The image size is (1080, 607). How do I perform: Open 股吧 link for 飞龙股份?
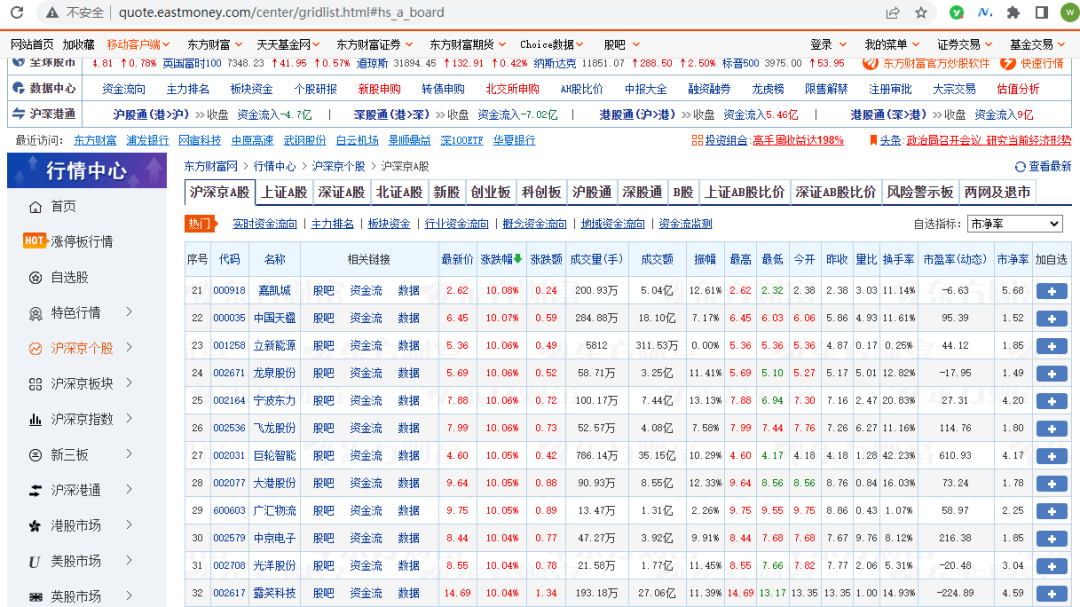[x=323, y=428]
